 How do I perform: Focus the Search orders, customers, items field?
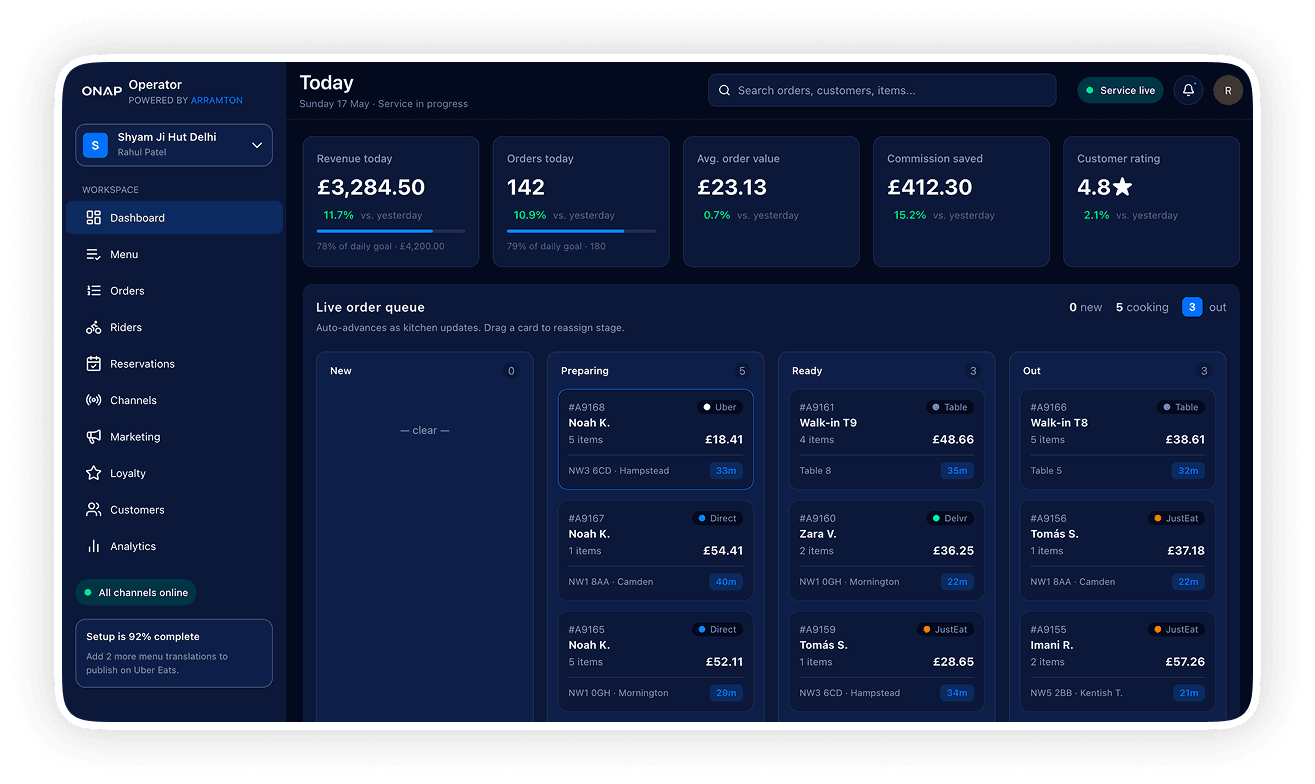(882, 90)
